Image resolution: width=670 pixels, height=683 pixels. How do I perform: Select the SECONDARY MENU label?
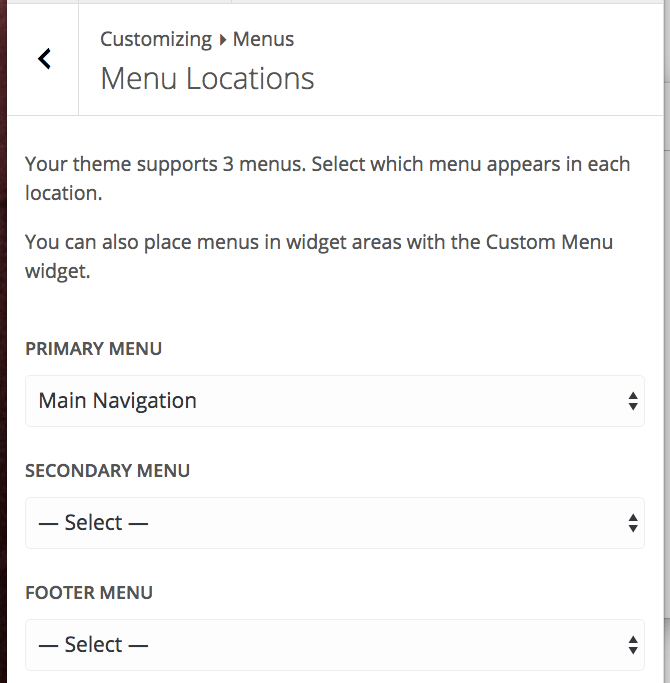coord(107,471)
